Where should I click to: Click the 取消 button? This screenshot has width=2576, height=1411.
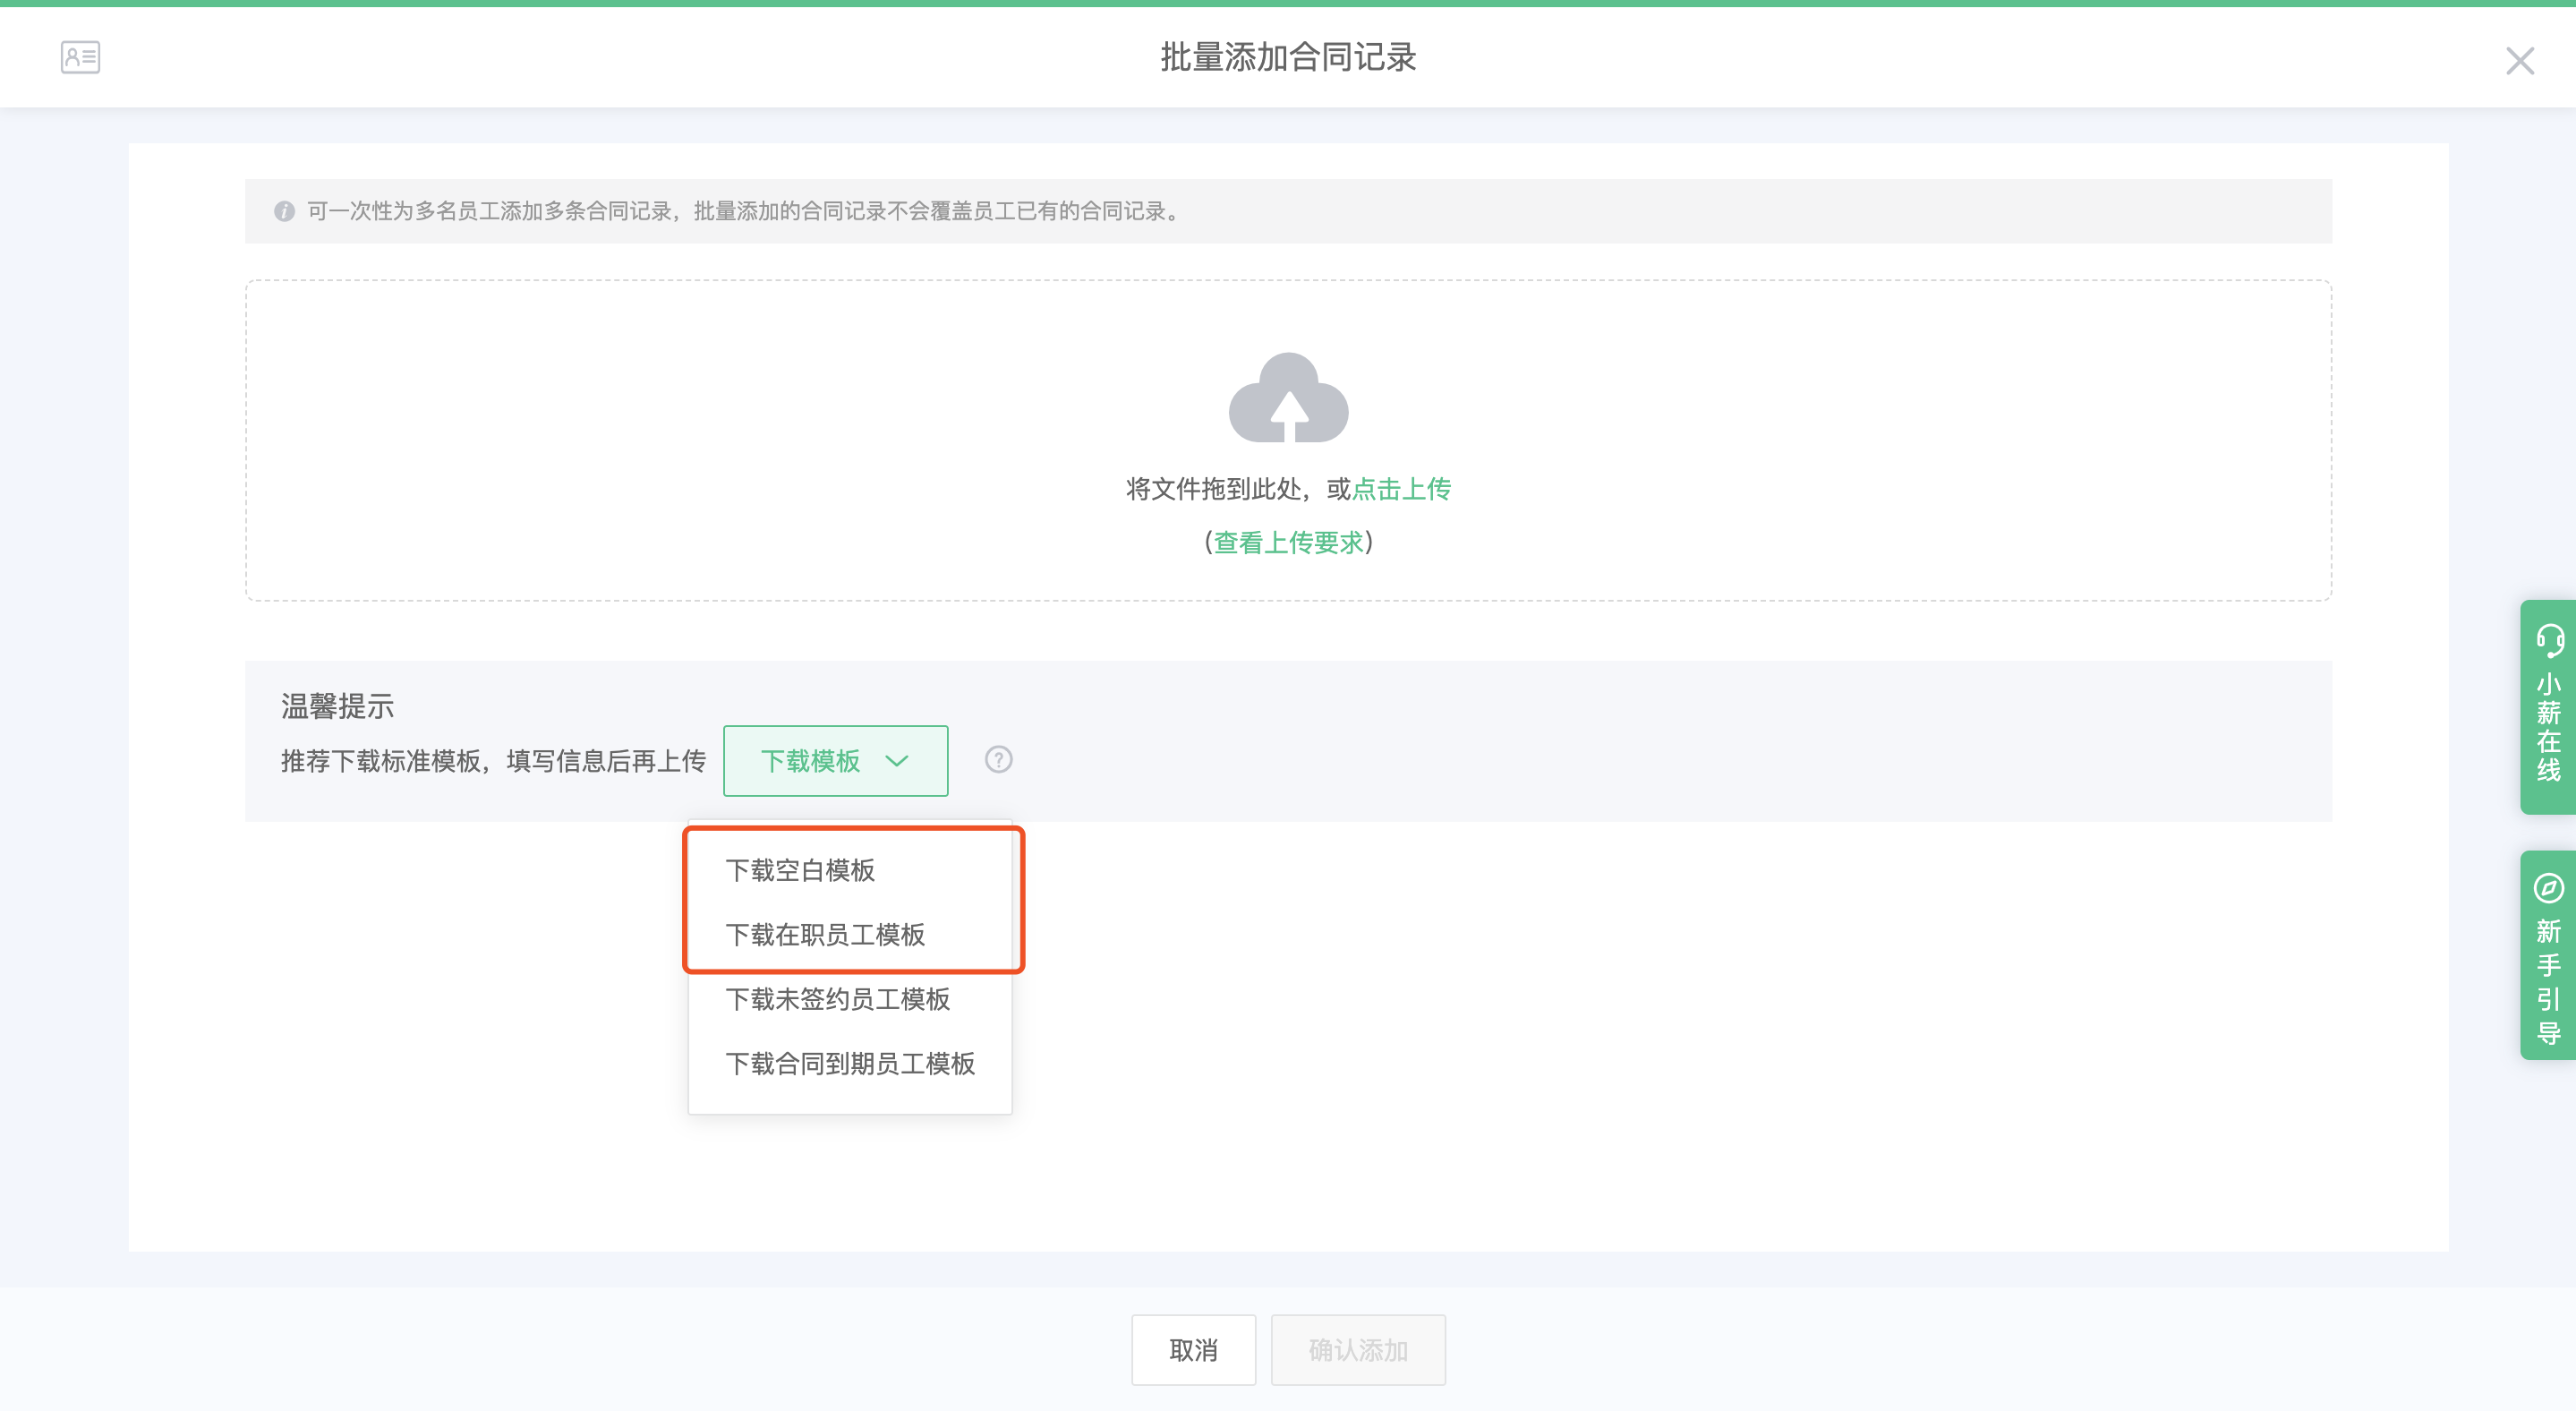coord(1193,1350)
